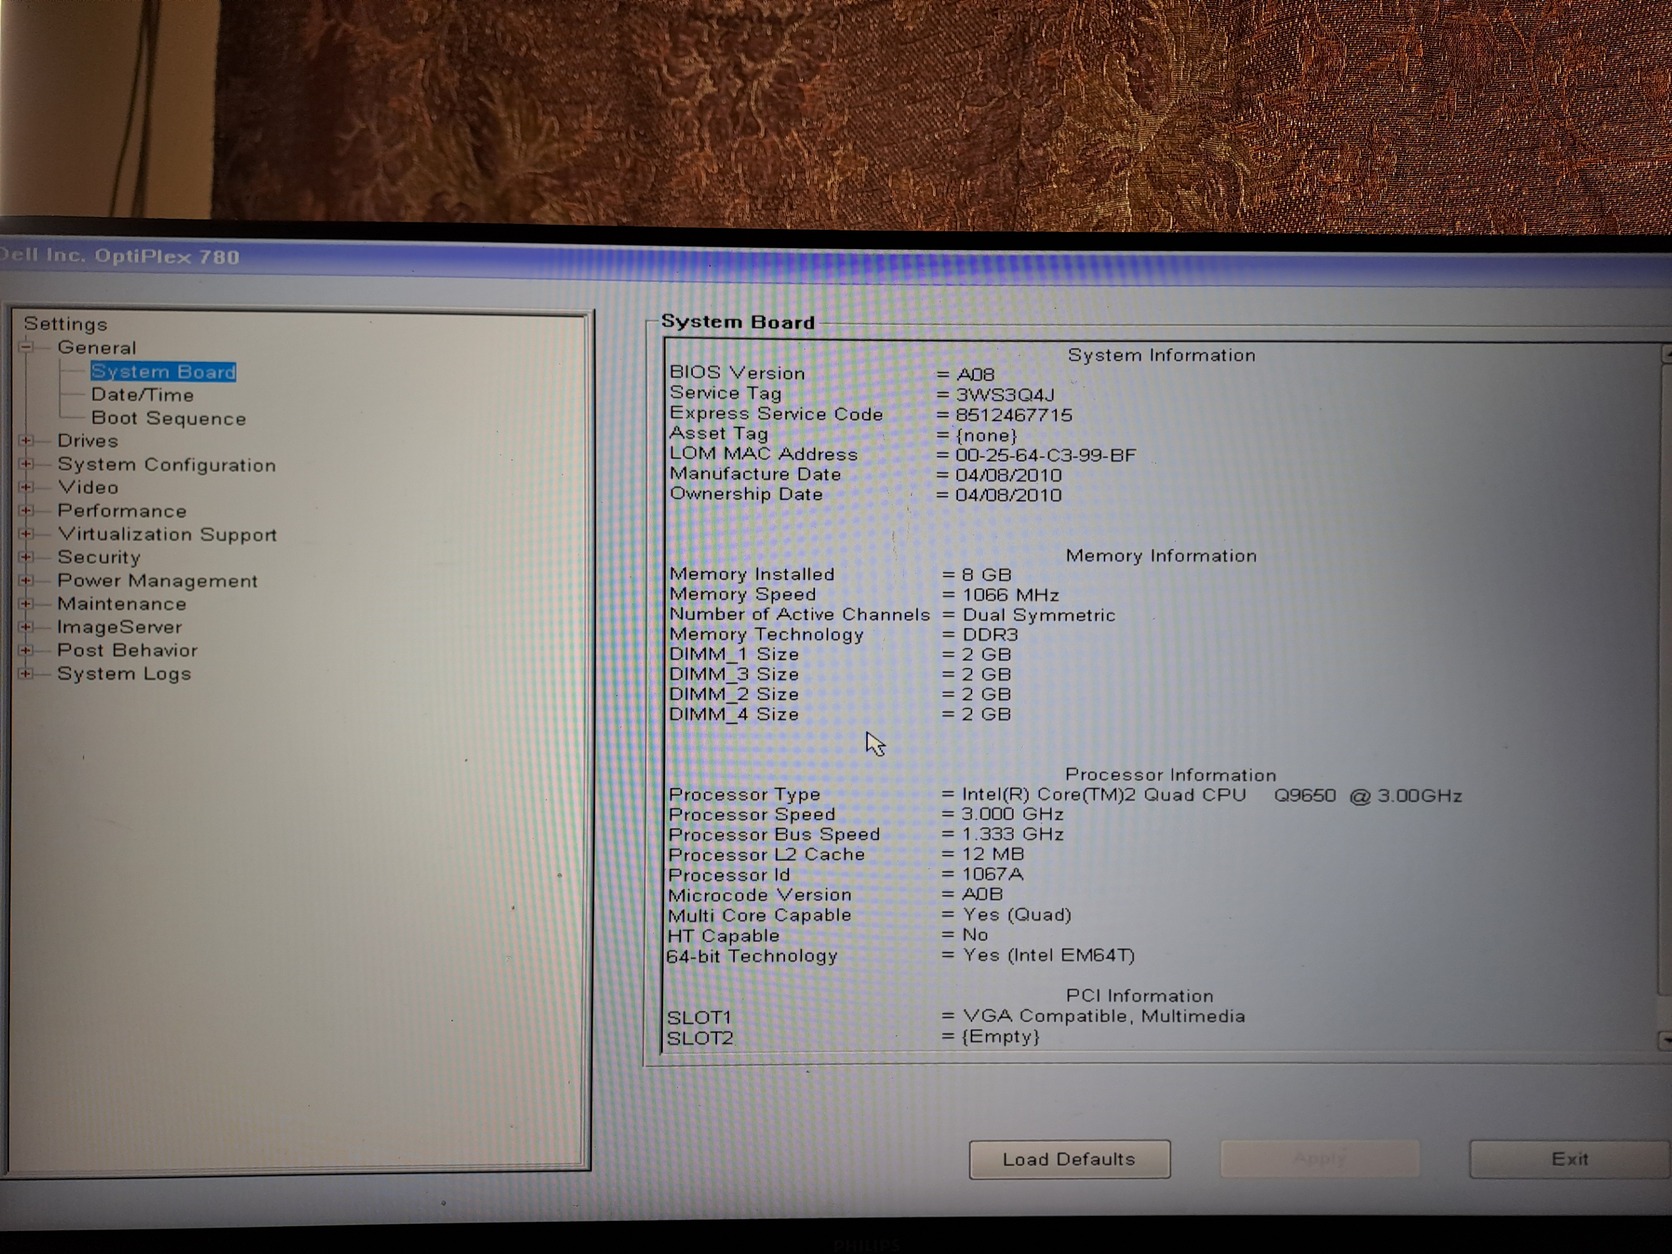Expand the Power Management node
Viewport: 1672px width, 1254px height.
[x=26, y=581]
